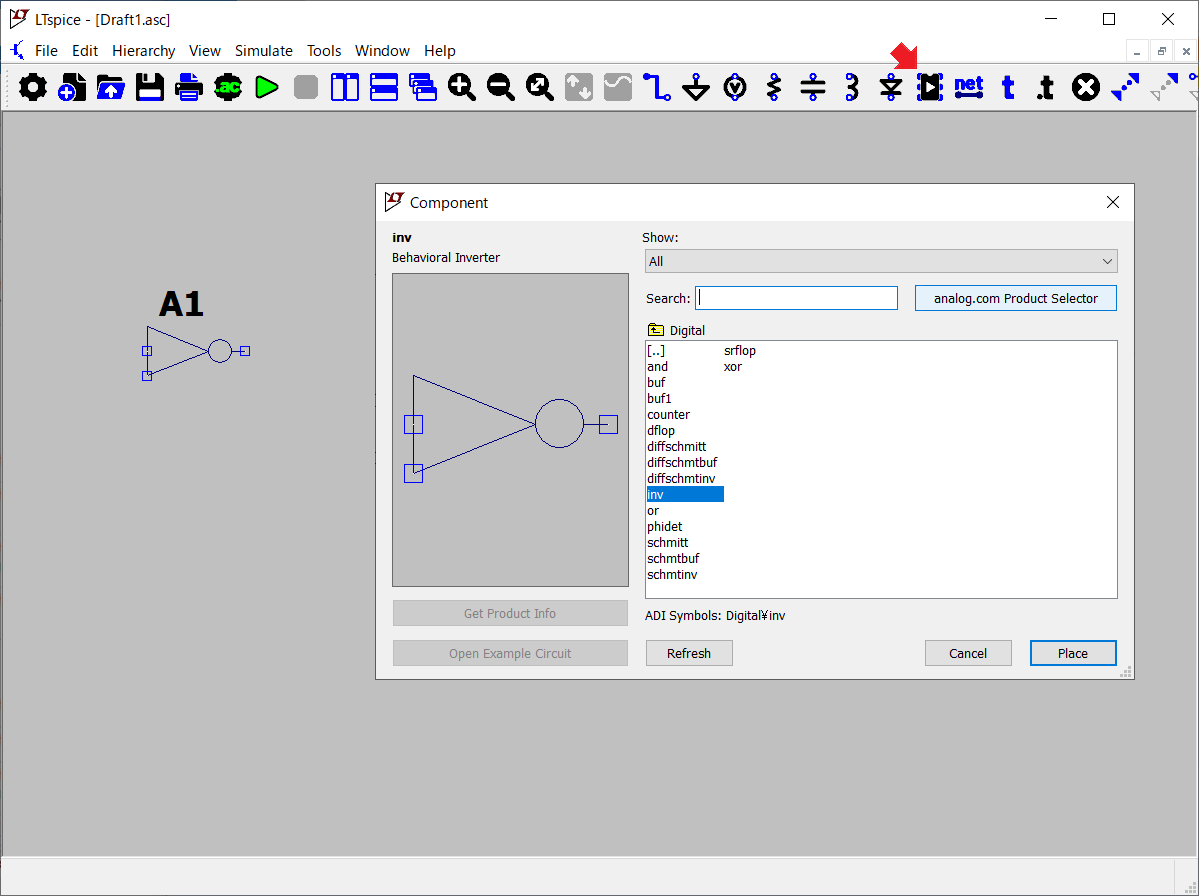Screen dimensions: 1199x896
Task: Click into the Search text field
Action: coord(797,298)
